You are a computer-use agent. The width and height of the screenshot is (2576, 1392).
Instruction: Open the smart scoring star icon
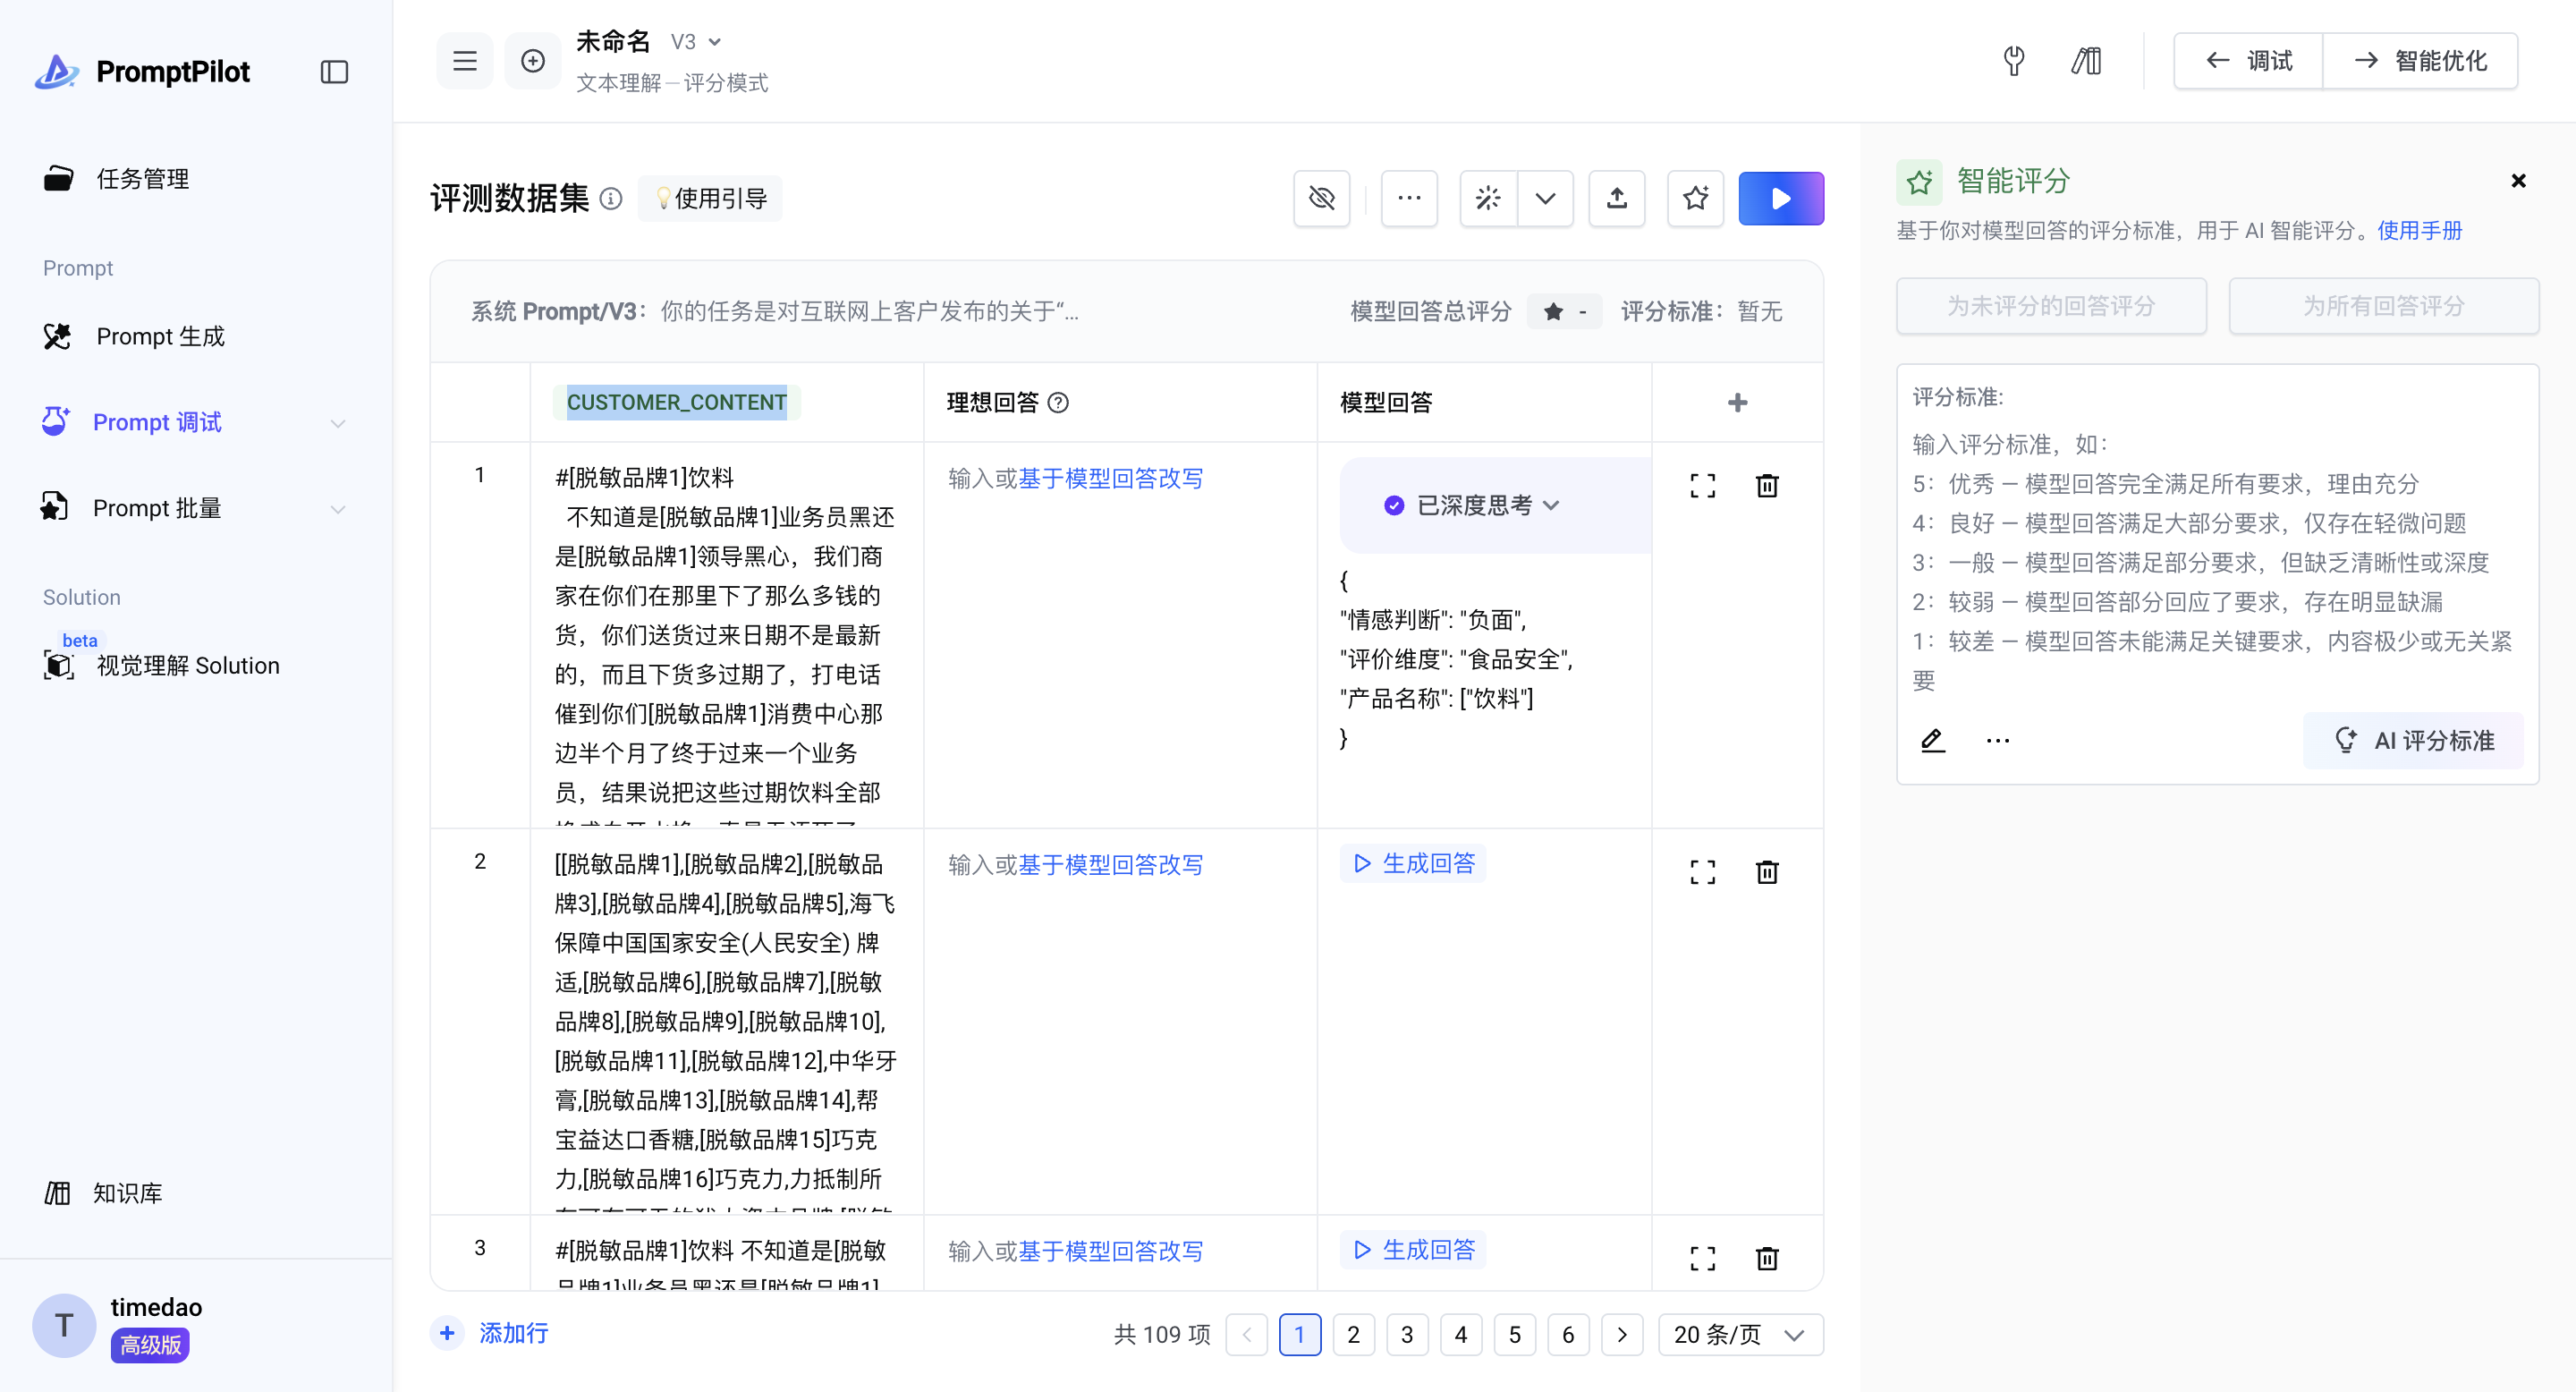pos(1695,198)
